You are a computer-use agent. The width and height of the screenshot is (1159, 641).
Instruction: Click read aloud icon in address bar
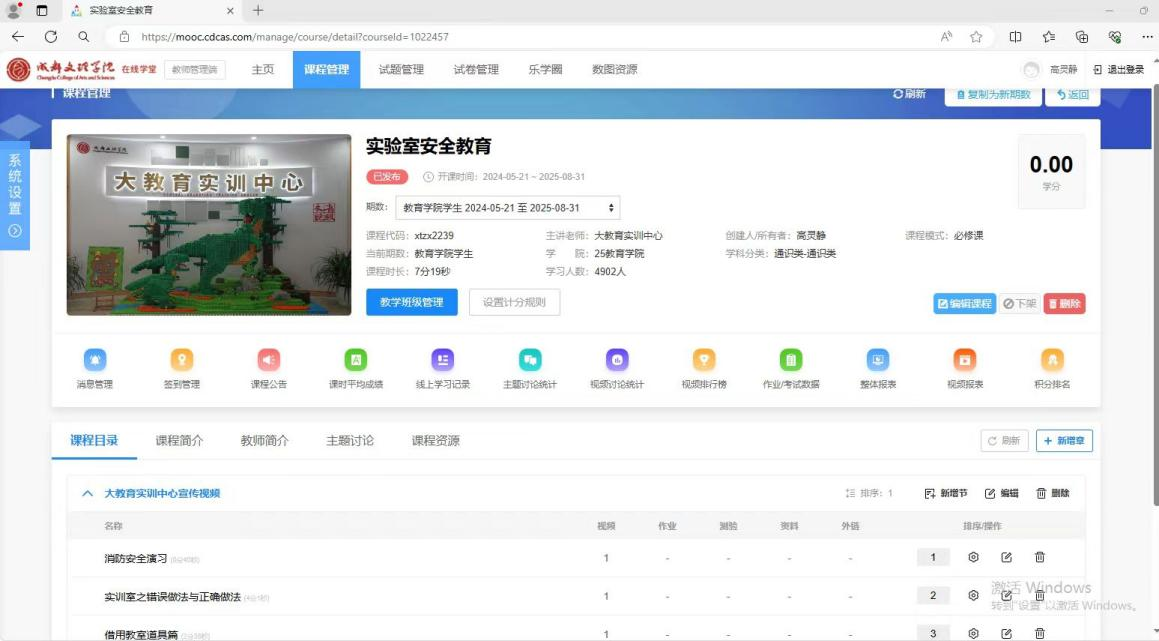(x=946, y=37)
